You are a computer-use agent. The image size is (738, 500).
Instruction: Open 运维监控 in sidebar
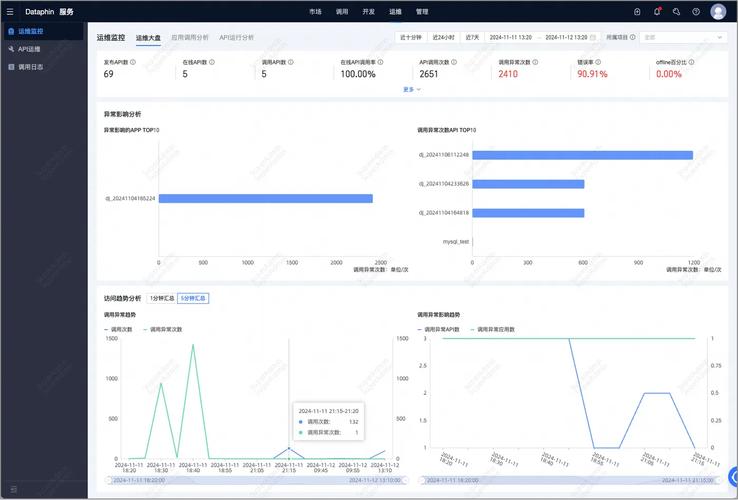[44, 31]
